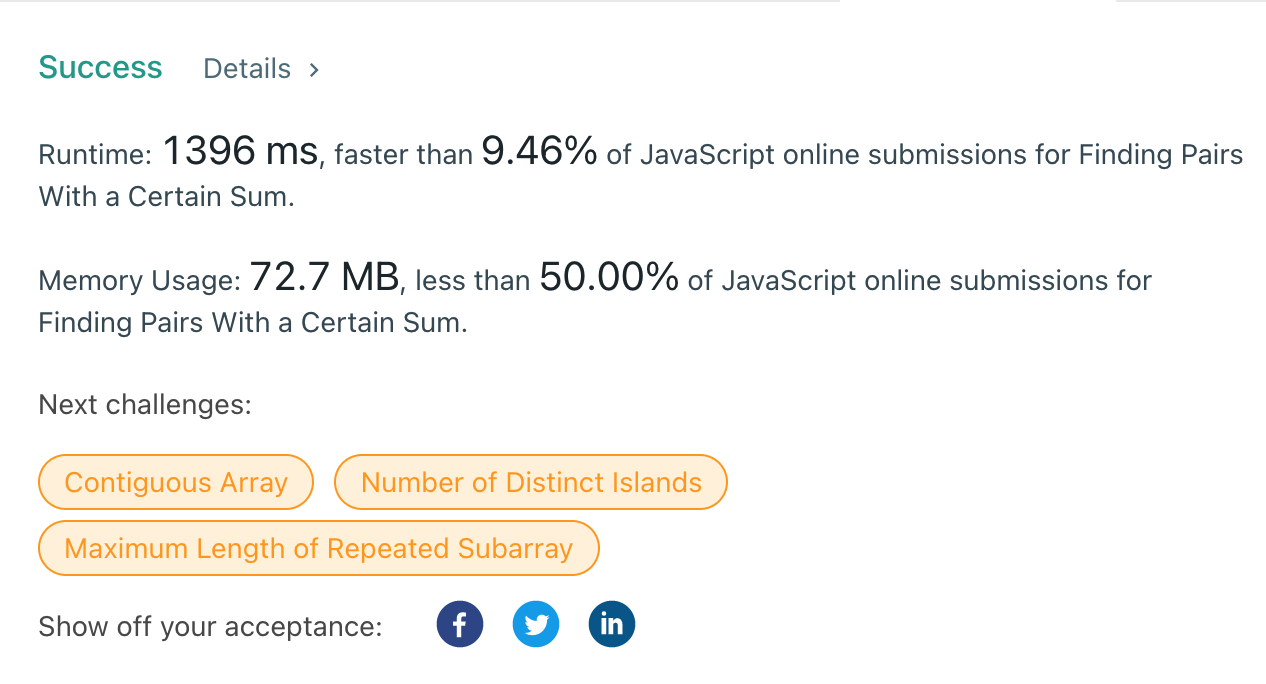Open the Number of Distinct Islands challenge
This screenshot has width=1266, height=684.
[531, 482]
